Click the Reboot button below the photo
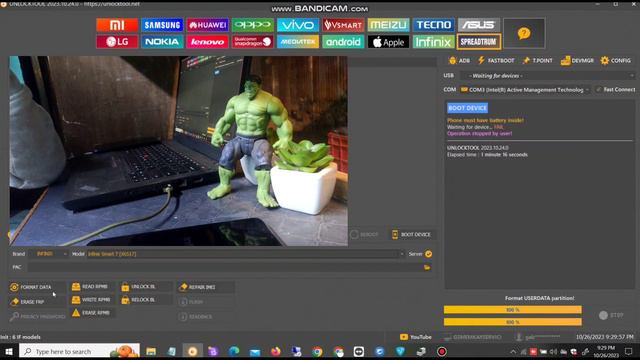Screen dimensions: 640x360 click(365, 234)
